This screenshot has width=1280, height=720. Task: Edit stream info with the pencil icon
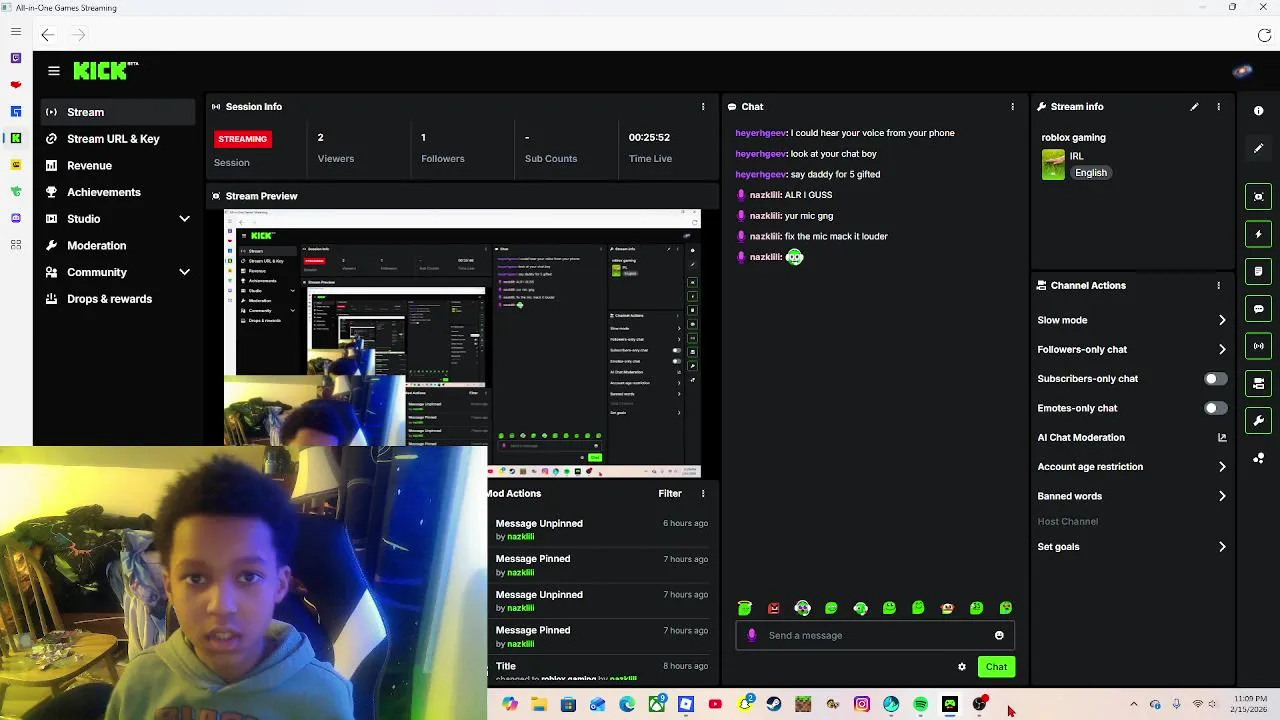tap(1194, 107)
